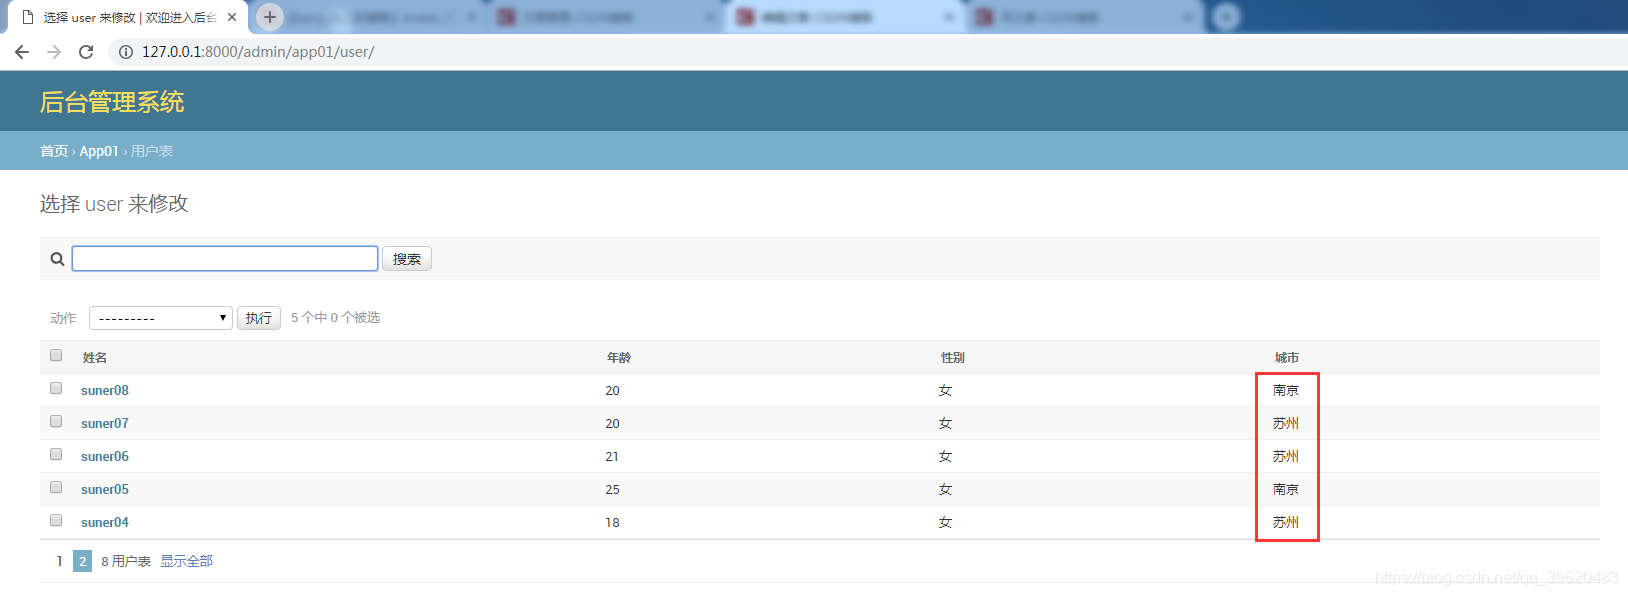The width and height of the screenshot is (1628, 596).
Task: Click 南京 city cell in suner08 row
Action: (x=1286, y=390)
